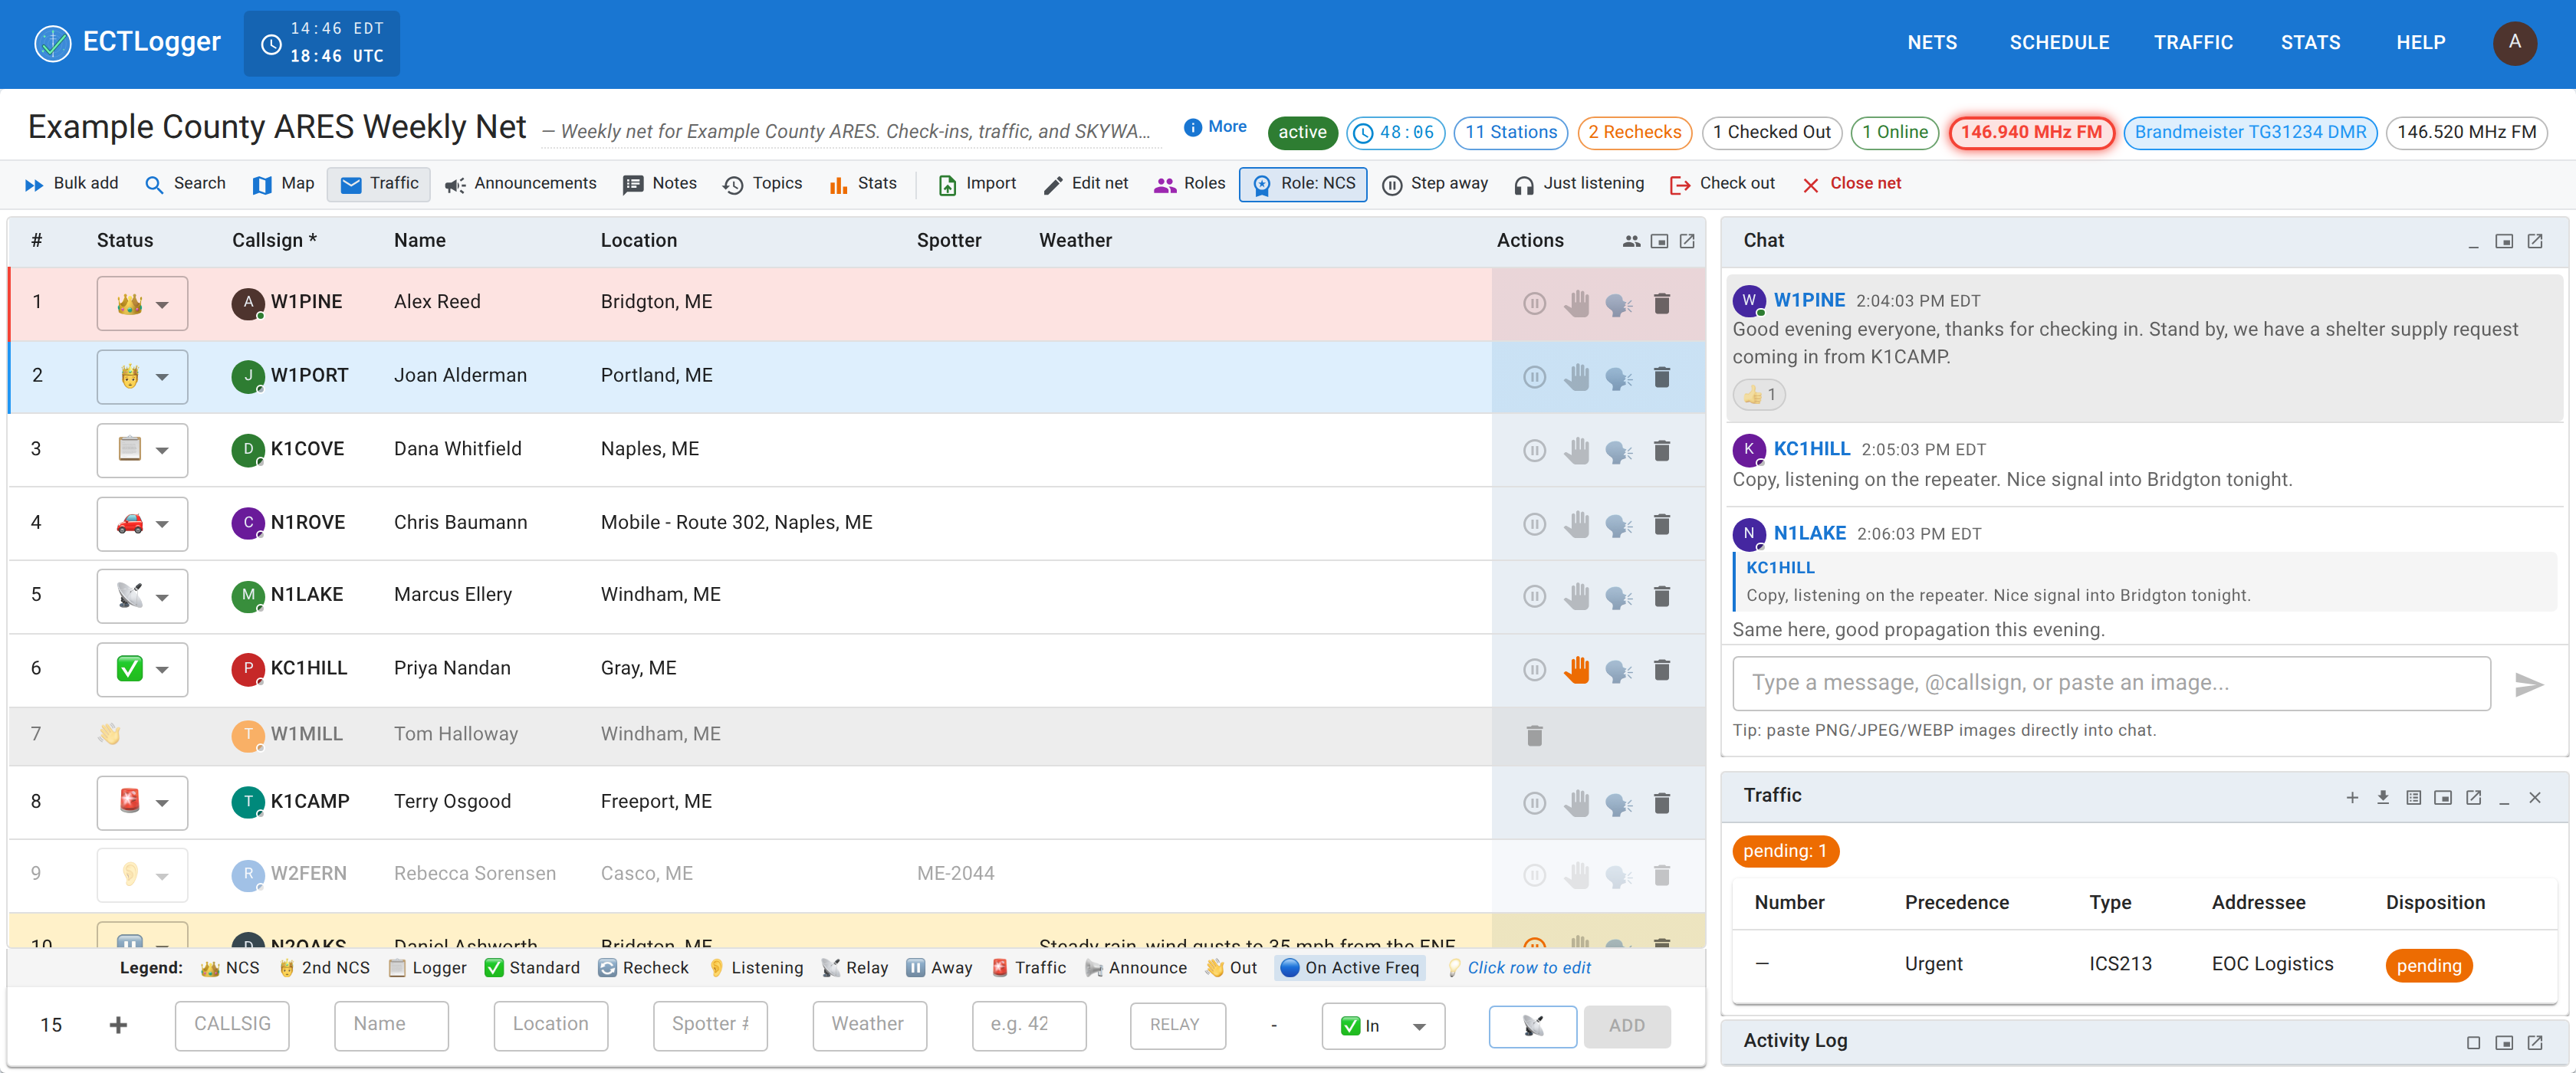
Task: Delete the W1MILL checked-out row
Action: pos(1534,736)
